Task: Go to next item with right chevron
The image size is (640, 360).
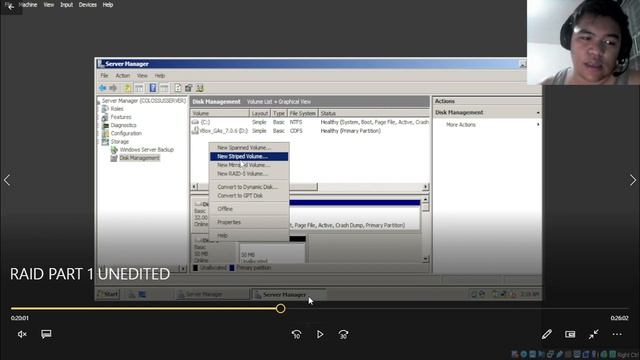Action: (633, 180)
